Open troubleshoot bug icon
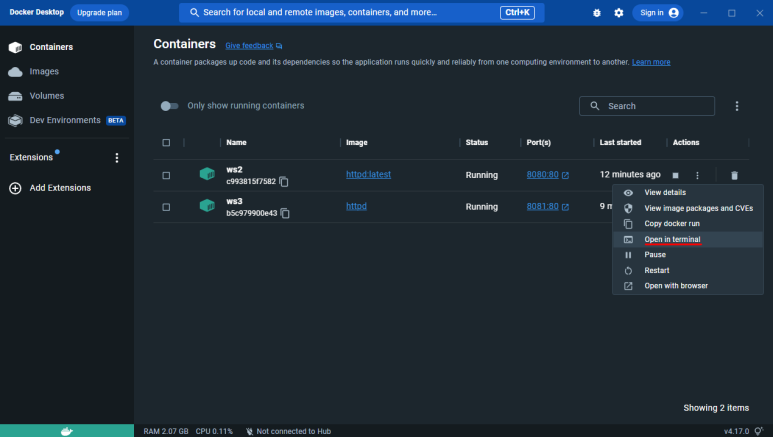This screenshot has width=773, height=437. coord(597,13)
